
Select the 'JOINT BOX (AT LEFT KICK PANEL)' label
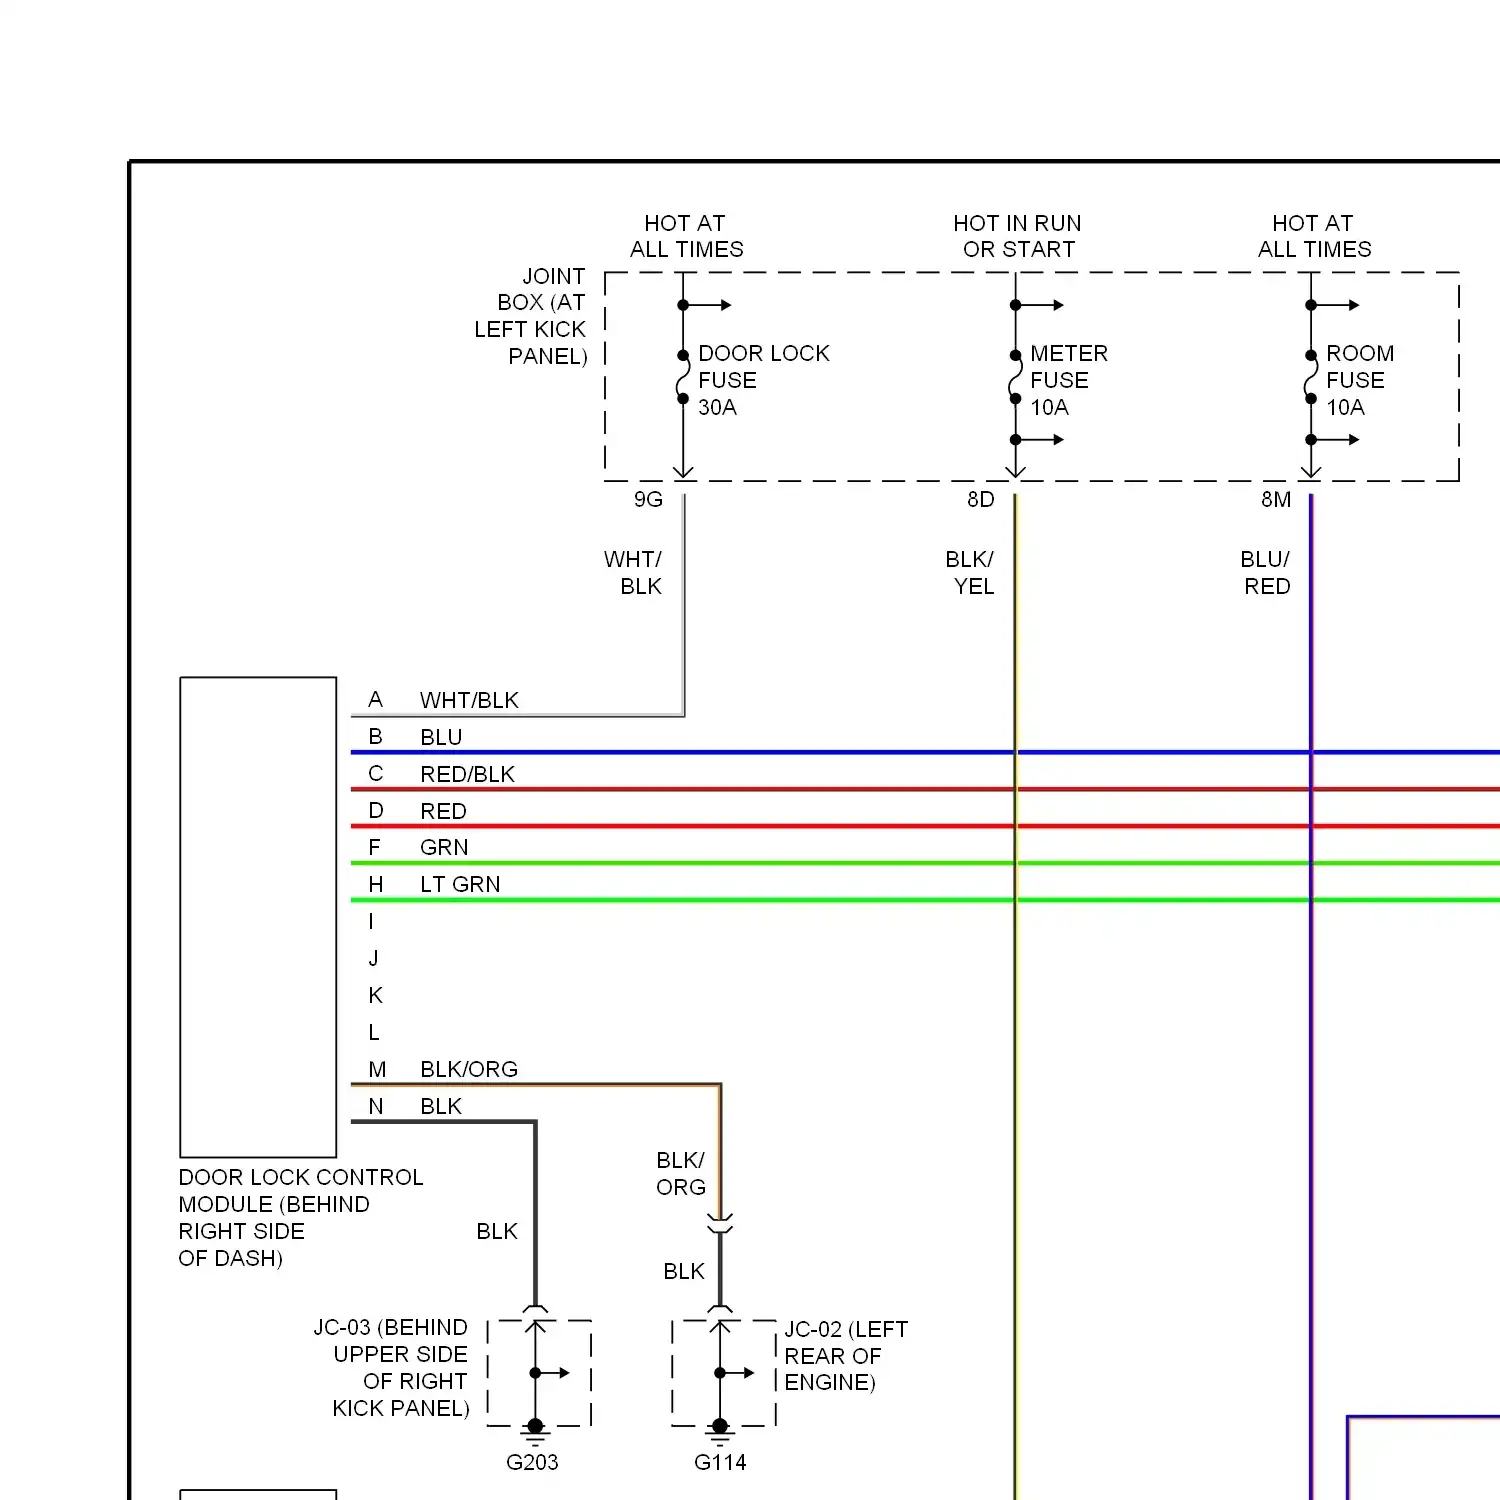point(530,316)
